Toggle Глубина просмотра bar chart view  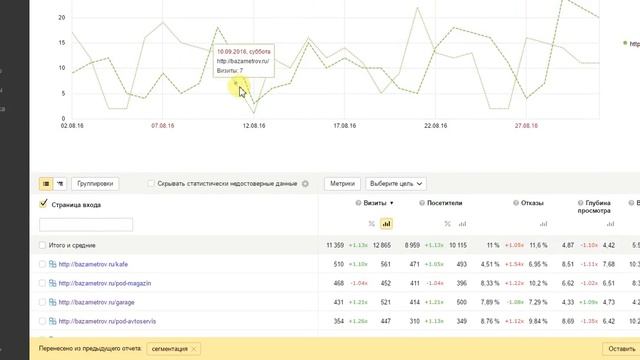610,224
